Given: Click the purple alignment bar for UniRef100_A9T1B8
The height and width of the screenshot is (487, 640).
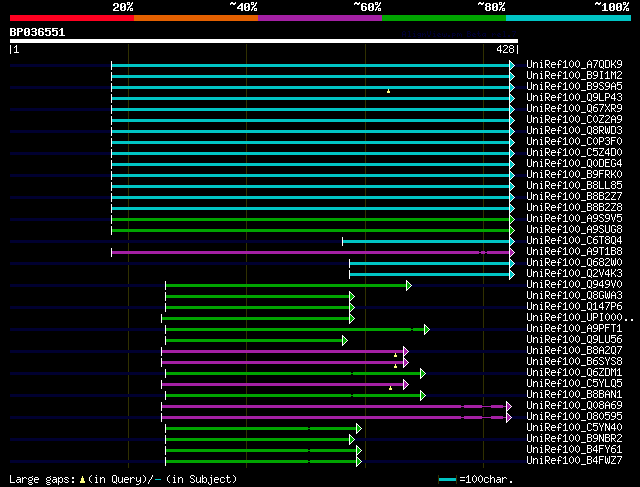Looking at the screenshot, I should tap(311, 253).
